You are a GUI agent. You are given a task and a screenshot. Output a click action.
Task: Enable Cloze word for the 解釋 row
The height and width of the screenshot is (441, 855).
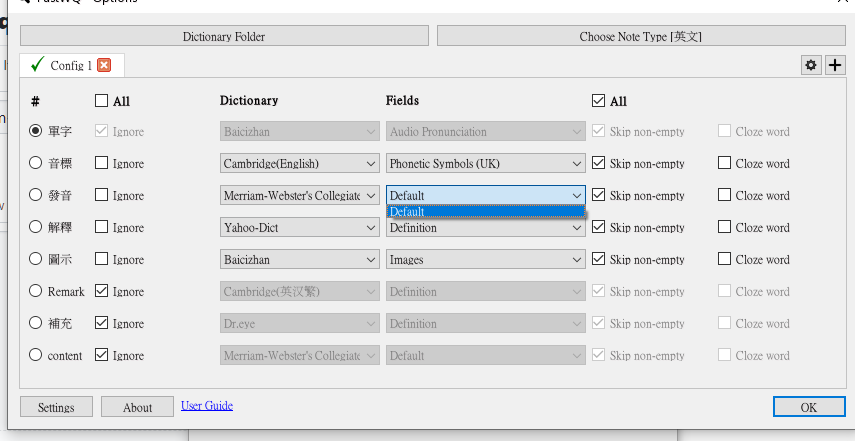pos(724,227)
